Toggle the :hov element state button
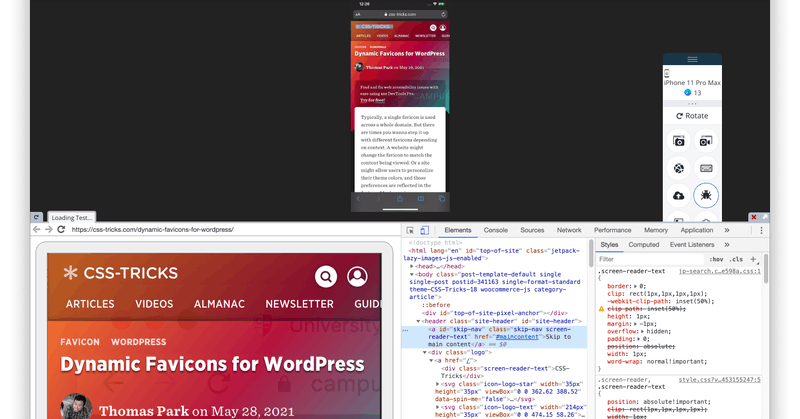This screenshot has height=419, width=800. pyautogui.click(x=716, y=259)
